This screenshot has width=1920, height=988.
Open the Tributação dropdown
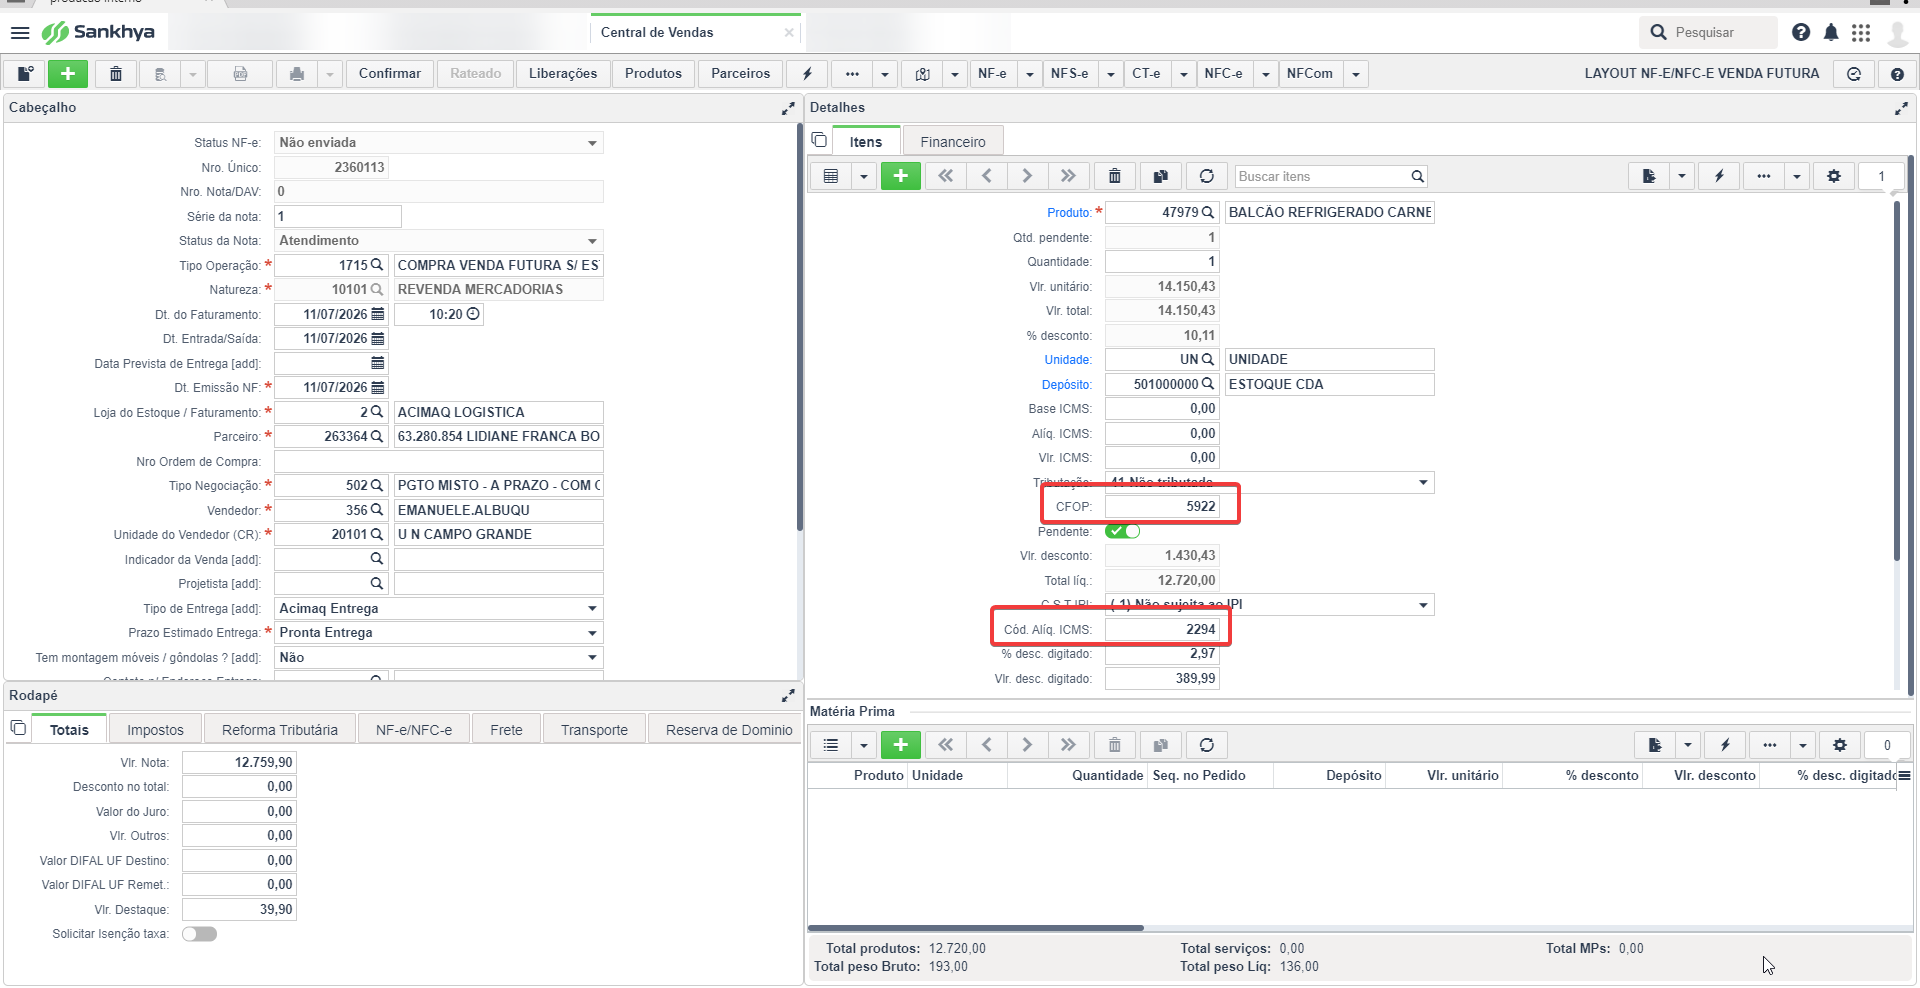point(1423,483)
